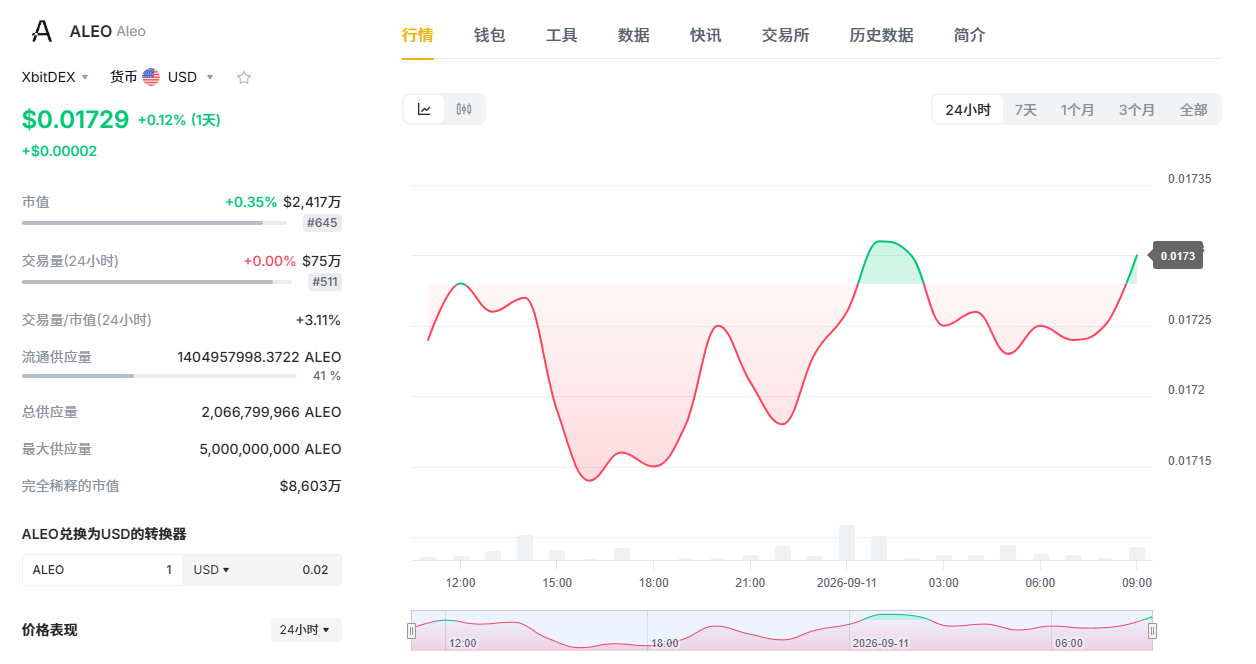Switch to the 行情 tab
Viewport: 1256px width, 664px height.
(x=418, y=35)
